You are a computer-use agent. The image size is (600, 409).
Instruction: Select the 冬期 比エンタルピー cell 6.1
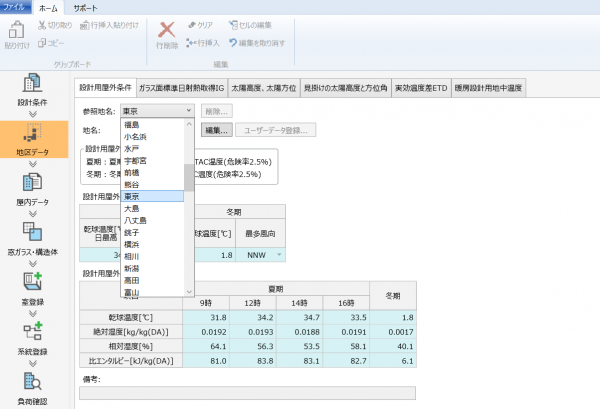pyautogui.click(x=393, y=361)
